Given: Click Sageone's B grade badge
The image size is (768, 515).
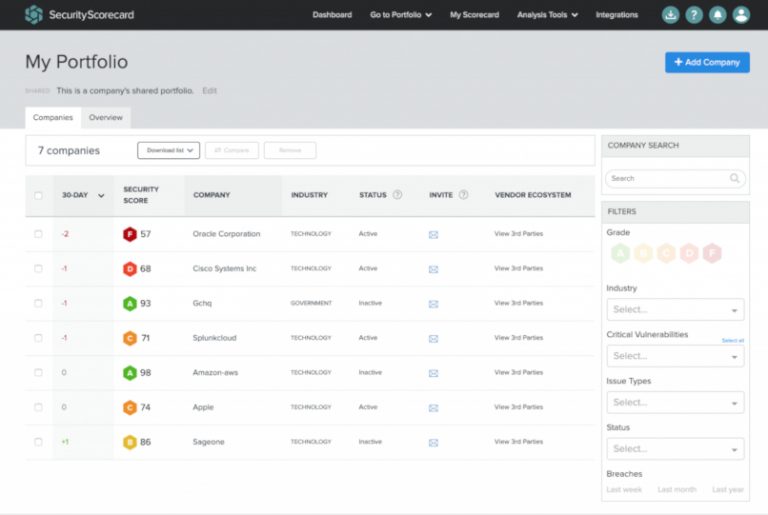Looking at the screenshot, I should click(x=130, y=442).
